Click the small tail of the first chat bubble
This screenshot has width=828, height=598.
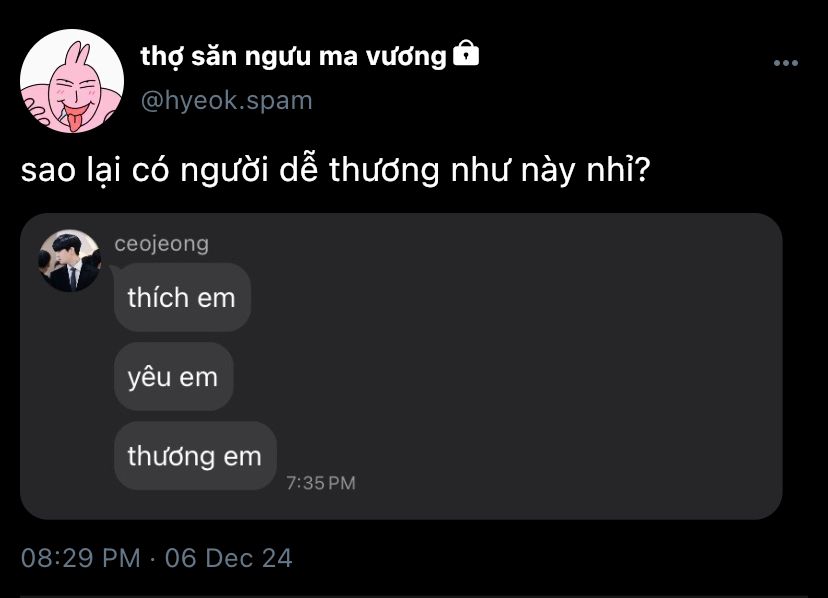coord(113,270)
